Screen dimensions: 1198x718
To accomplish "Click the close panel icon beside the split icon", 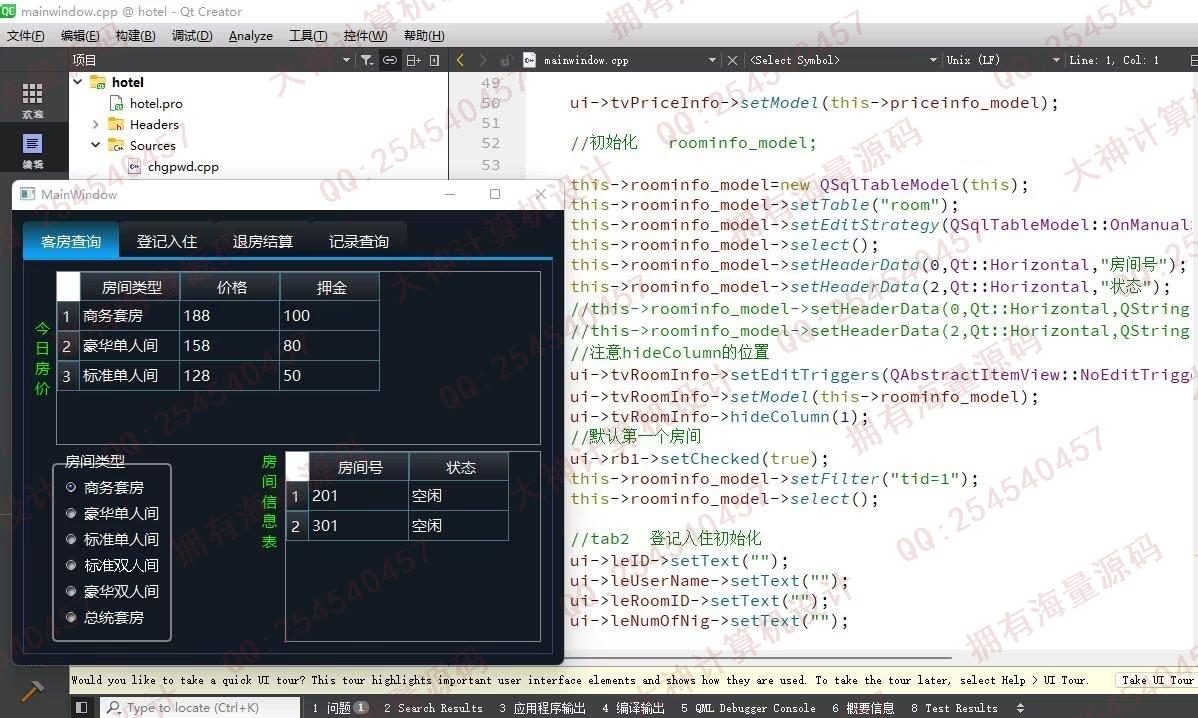I will tap(435, 60).
